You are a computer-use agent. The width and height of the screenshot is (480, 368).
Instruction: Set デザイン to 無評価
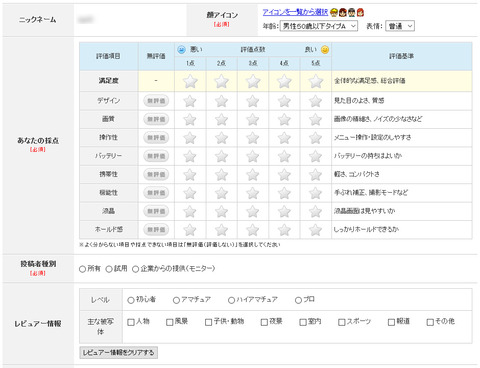tap(156, 101)
